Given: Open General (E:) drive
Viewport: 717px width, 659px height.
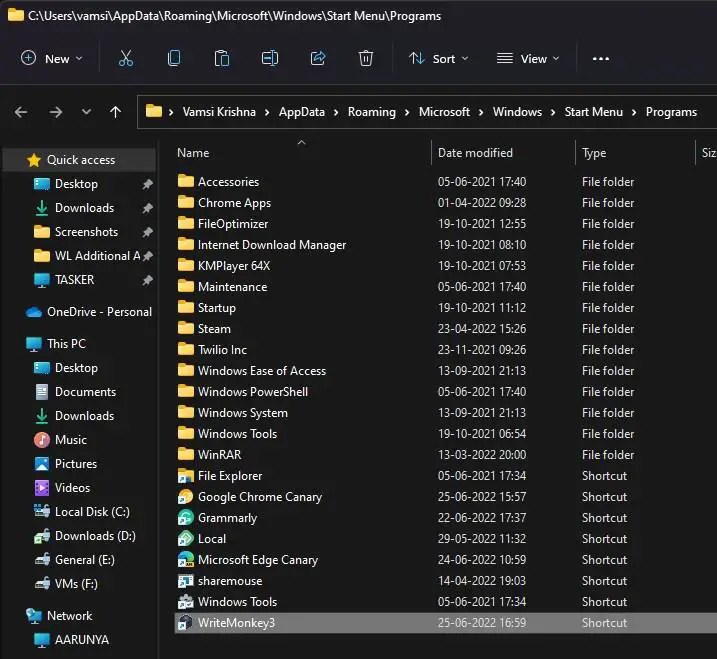Looking at the screenshot, I should click(84, 560).
